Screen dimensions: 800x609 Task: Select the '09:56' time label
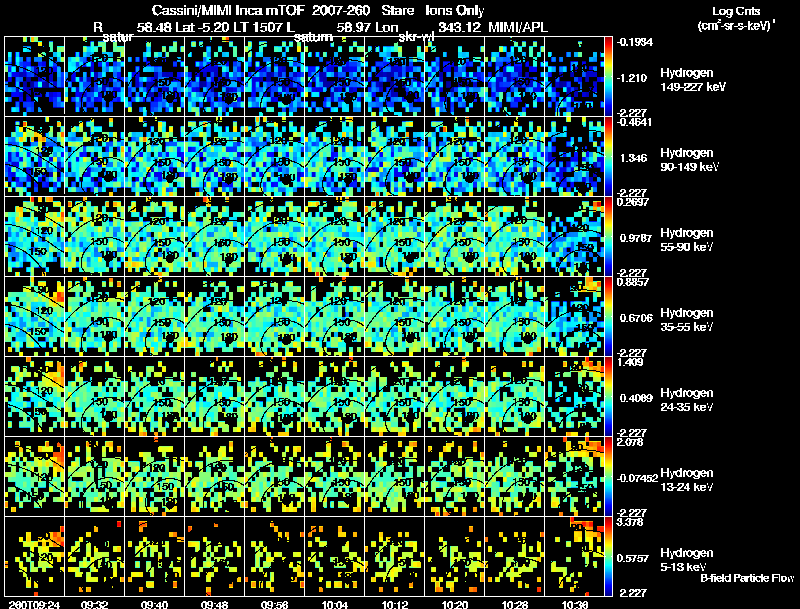pos(274,604)
